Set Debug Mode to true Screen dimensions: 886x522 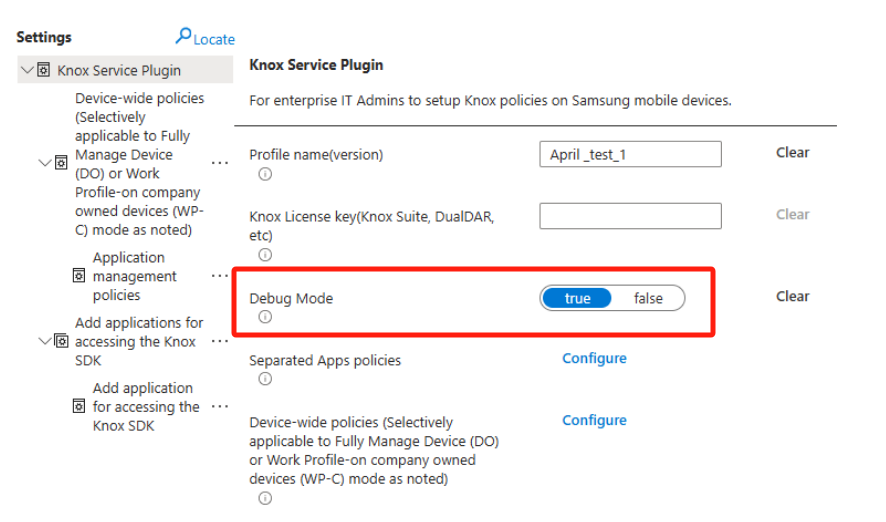pyautogui.click(x=577, y=298)
